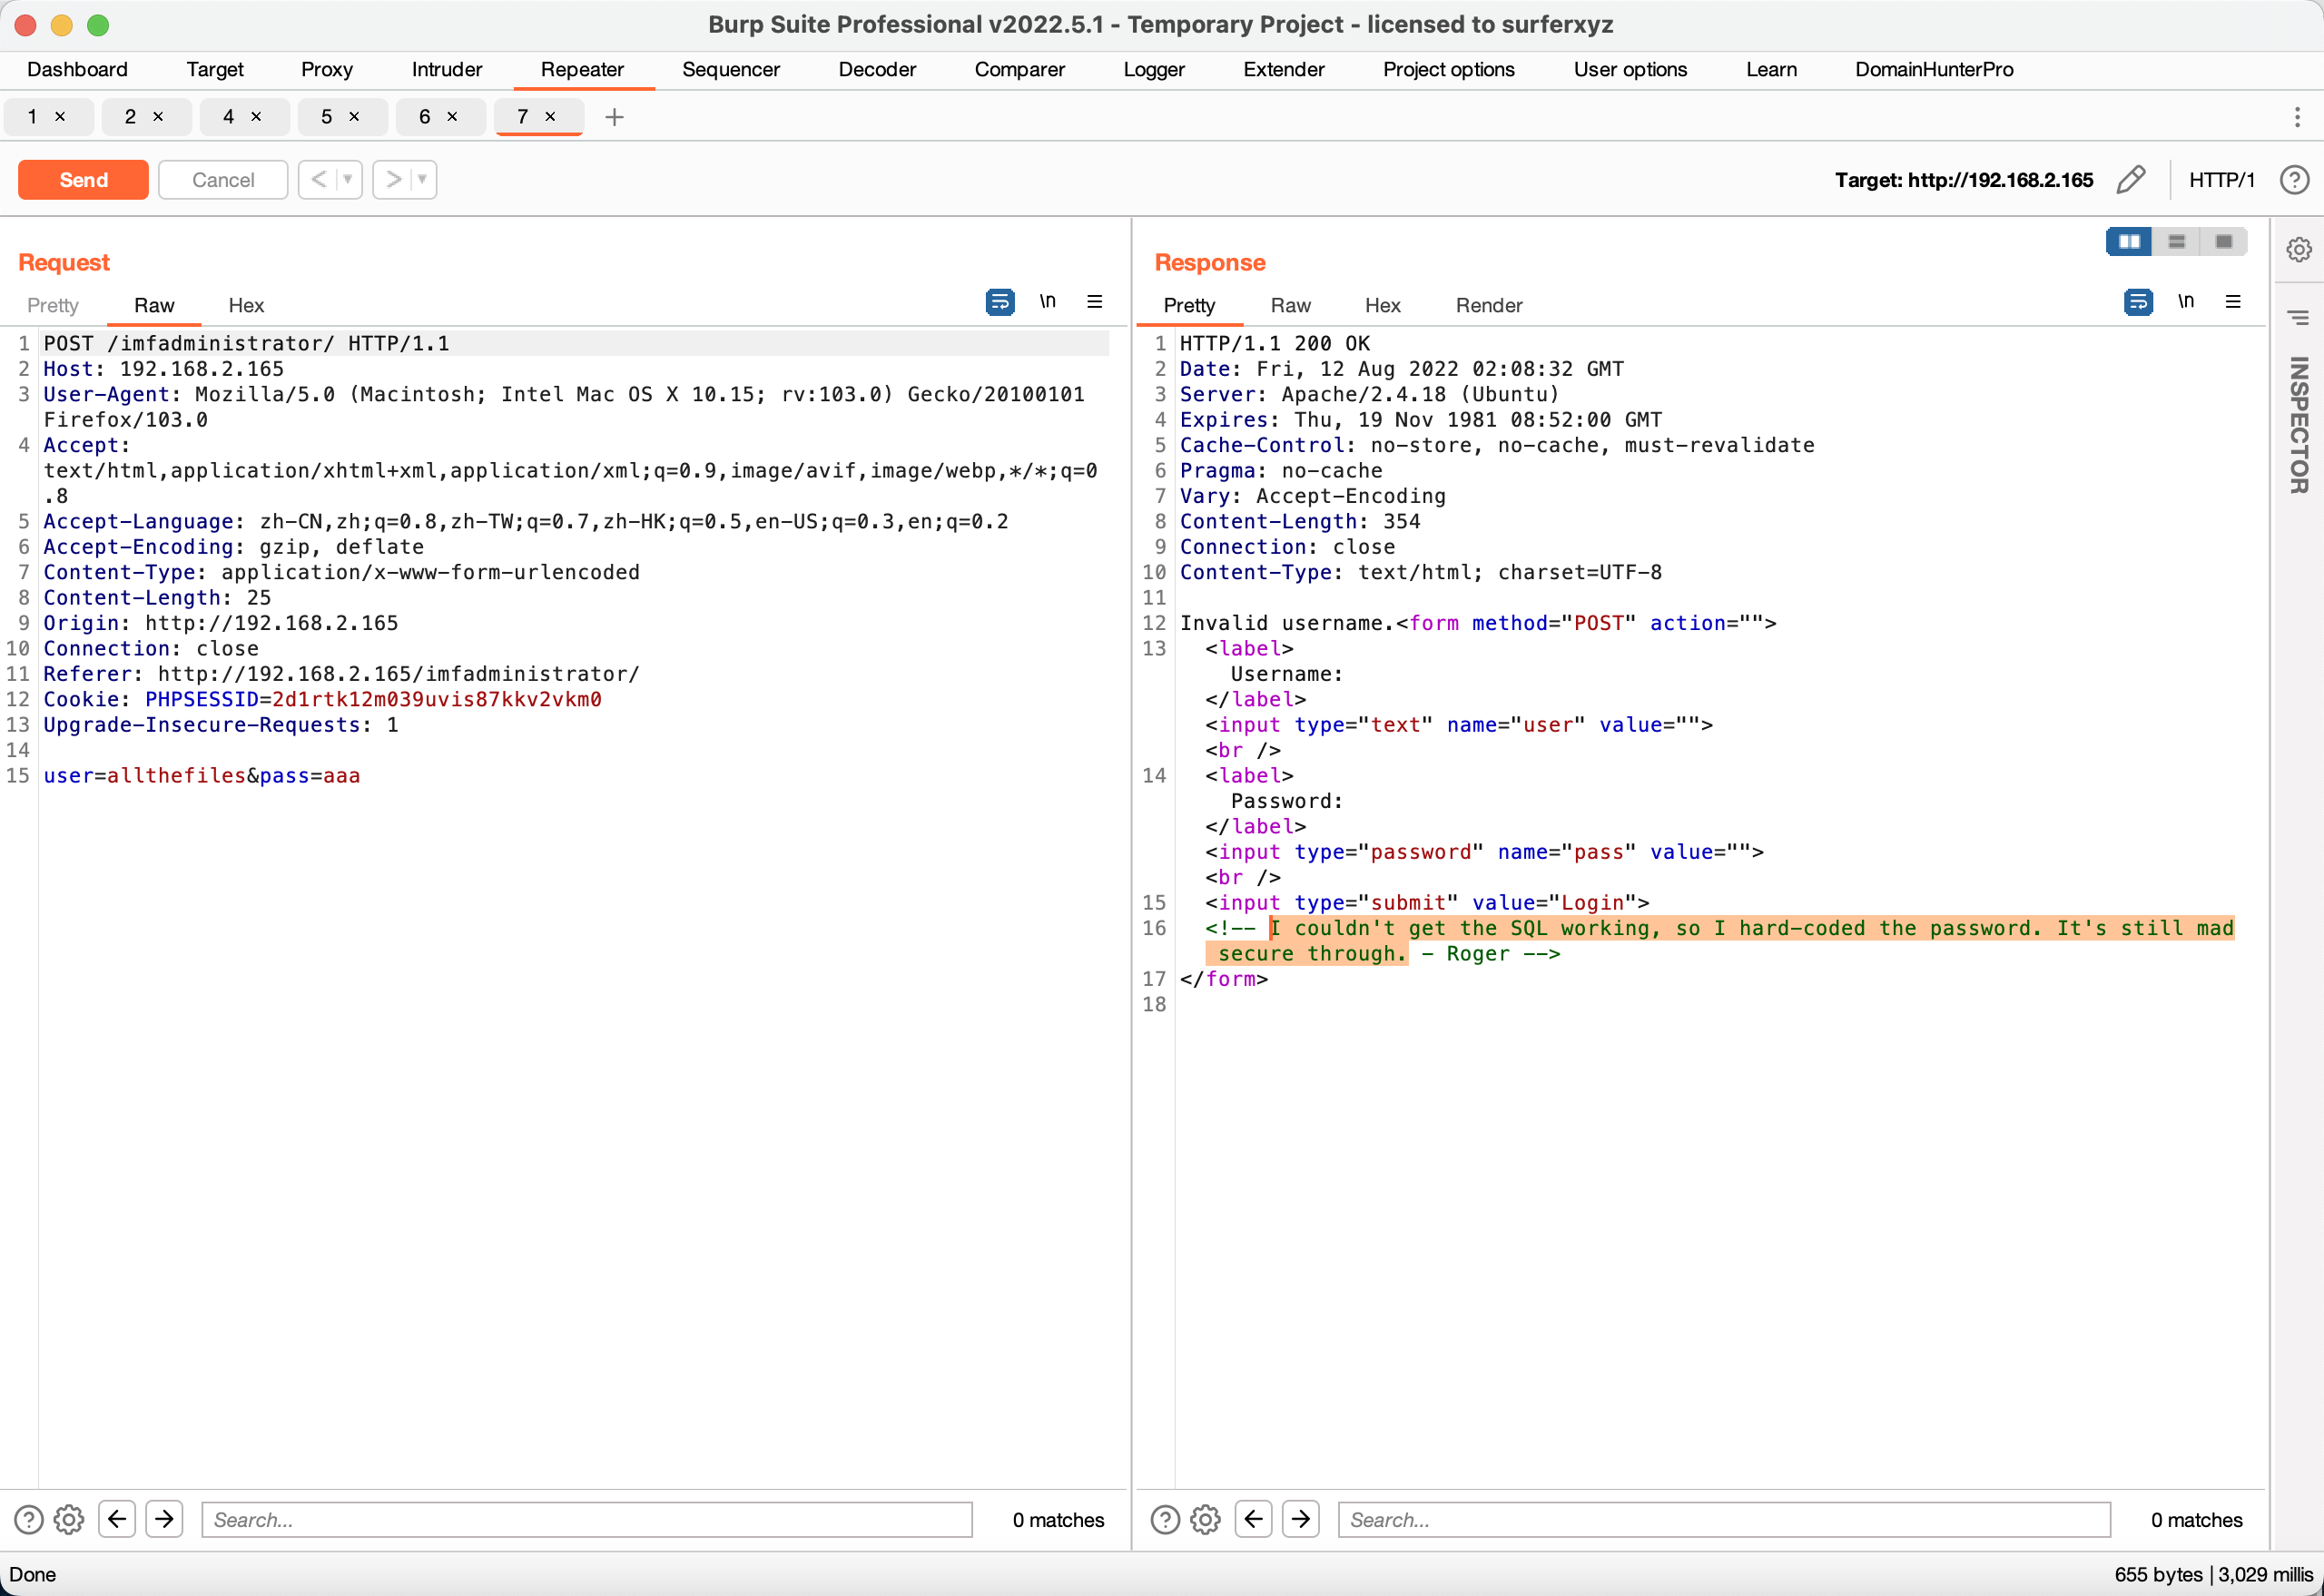
Task: Select Repeater tab 4
Action: pyautogui.click(x=229, y=117)
